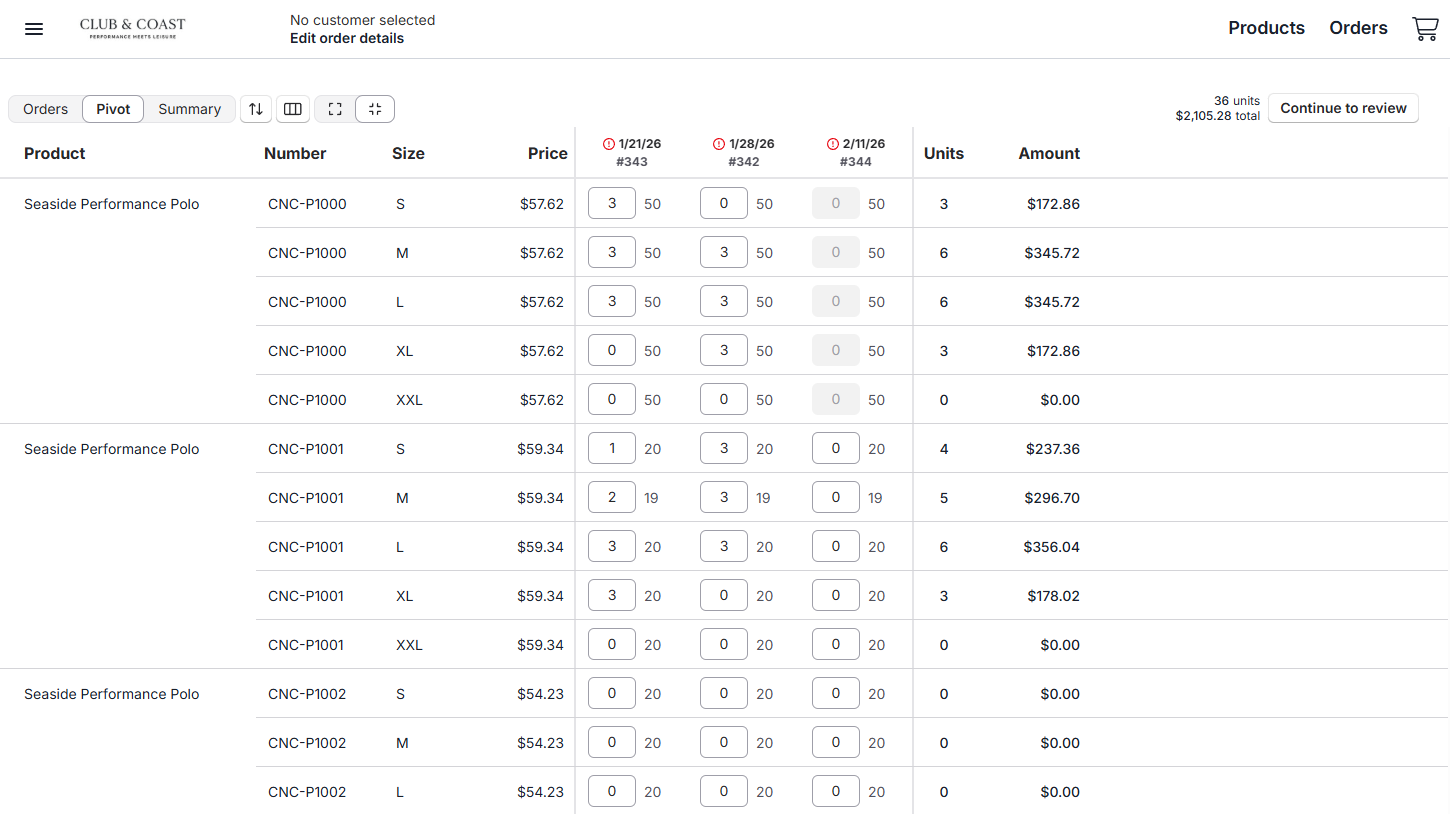Open Orders in the top navigation
Image resolution: width=1450 pixels, height=814 pixels.
pos(1358,28)
